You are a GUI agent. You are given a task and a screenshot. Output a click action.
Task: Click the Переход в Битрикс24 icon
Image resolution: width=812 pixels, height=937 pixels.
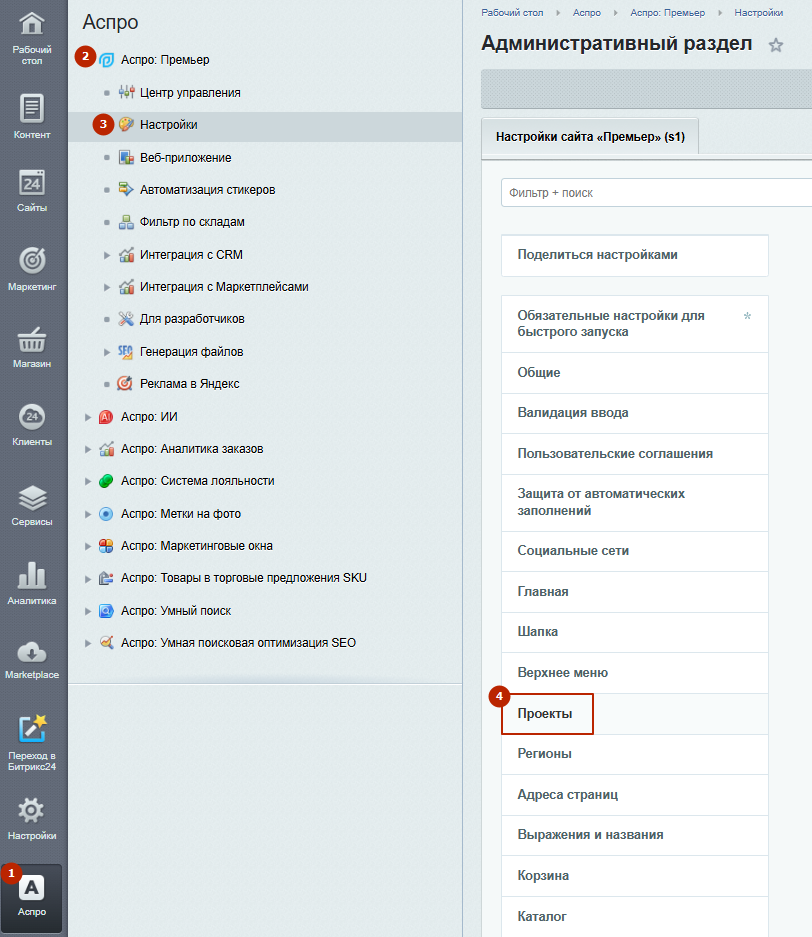(32, 728)
